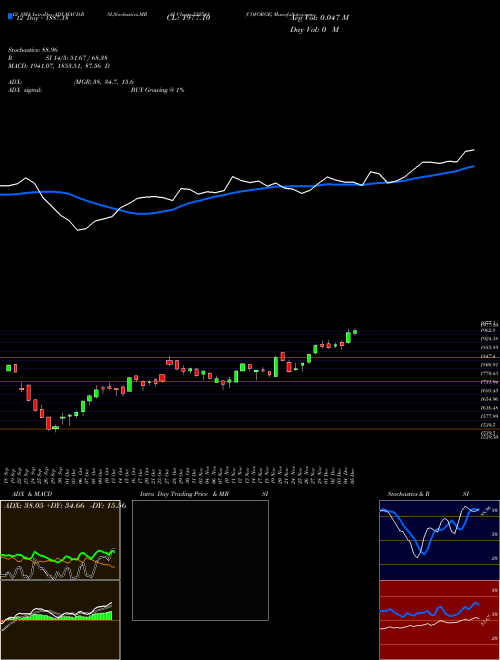The height and width of the screenshot is (660, 500).
Task: Click the first date label on the axis
Action: [8, 476]
